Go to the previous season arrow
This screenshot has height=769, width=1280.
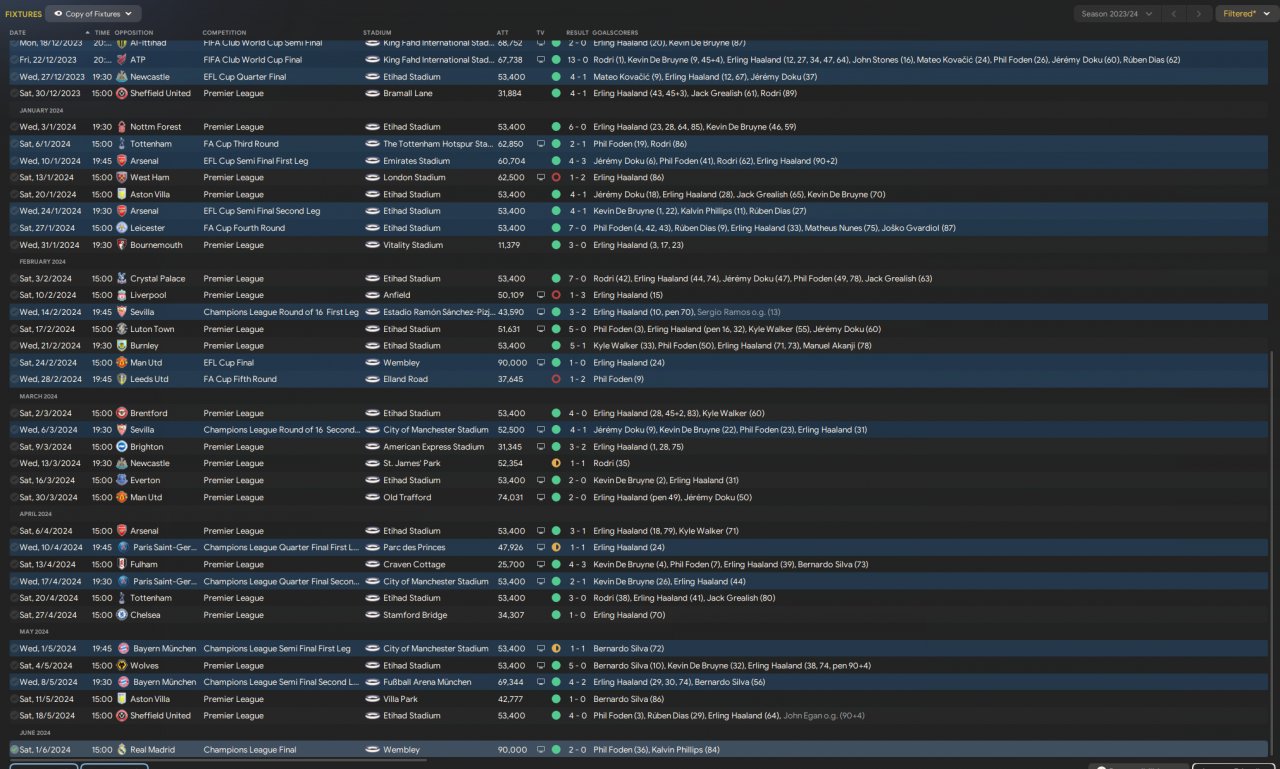tap(1176, 14)
